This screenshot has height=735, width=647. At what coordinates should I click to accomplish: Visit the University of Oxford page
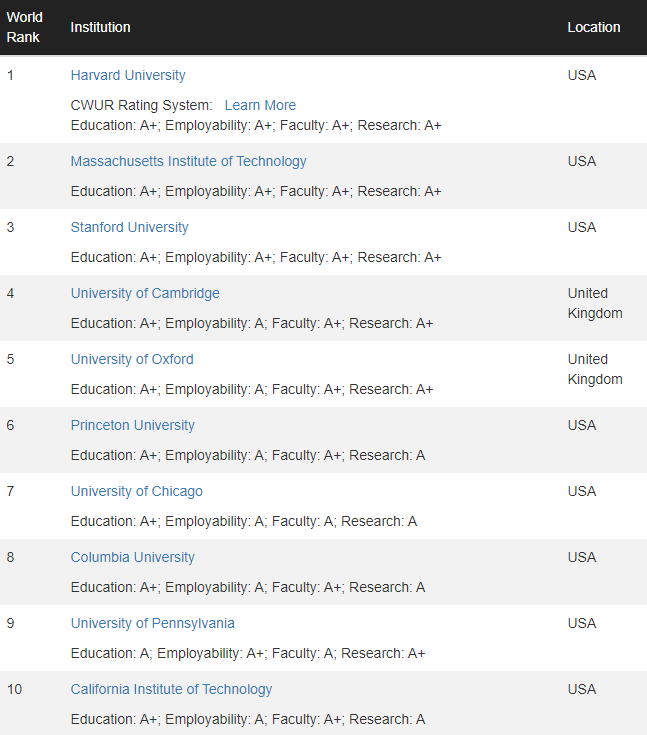coord(132,360)
